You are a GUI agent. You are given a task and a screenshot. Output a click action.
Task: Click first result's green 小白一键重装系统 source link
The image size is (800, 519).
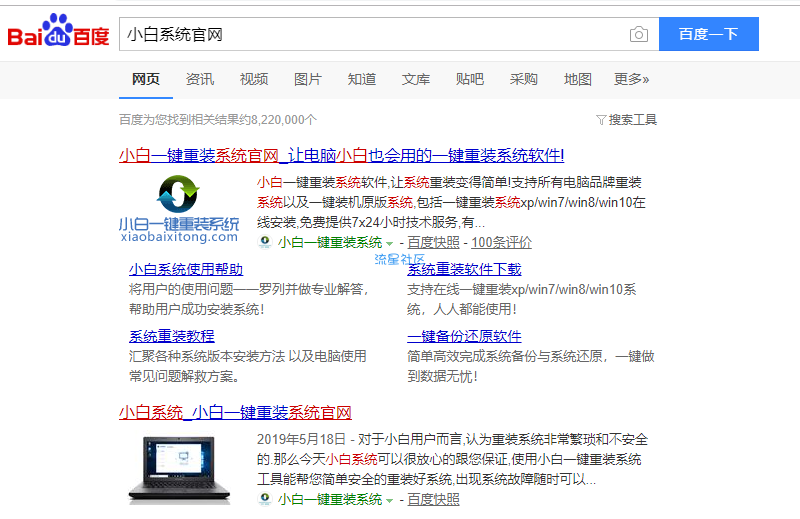(x=330, y=242)
